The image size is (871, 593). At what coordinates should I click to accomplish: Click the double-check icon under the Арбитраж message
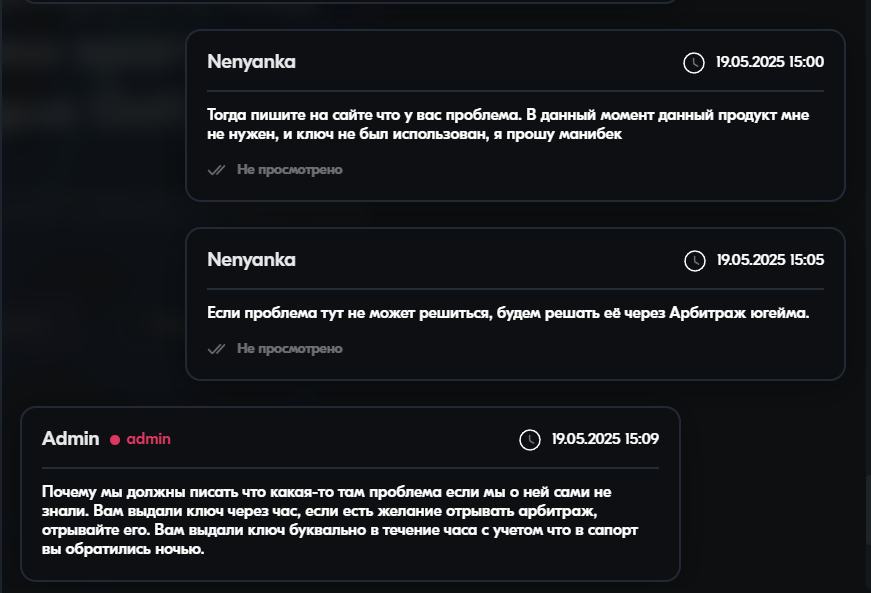(x=216, y=349)
